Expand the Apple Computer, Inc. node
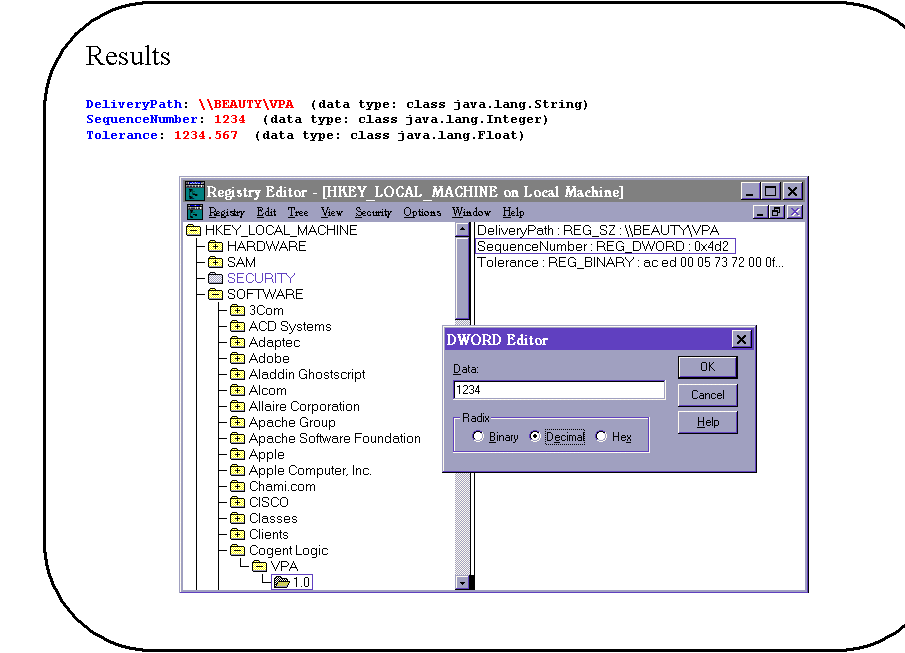 point(238,470)
